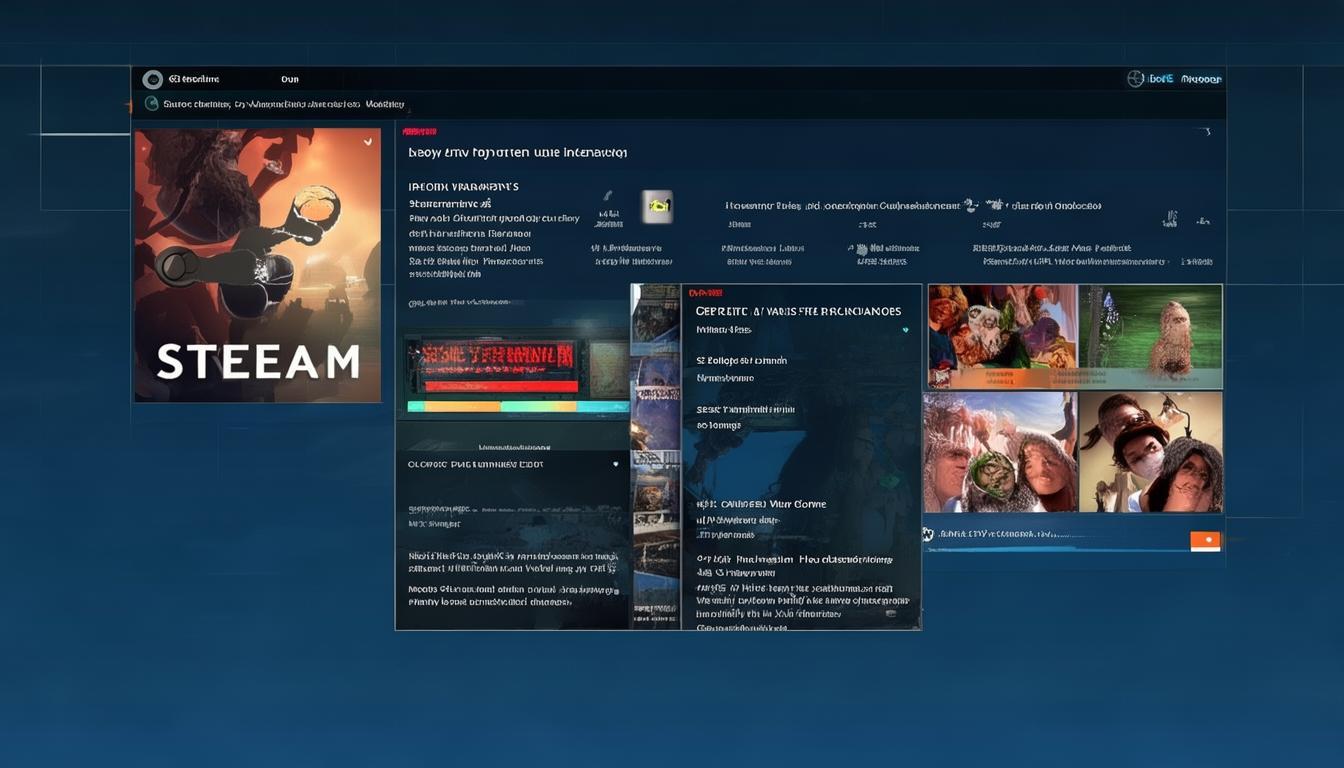Click the blue progress bar under the screenshots

(x=1055, y=548)
